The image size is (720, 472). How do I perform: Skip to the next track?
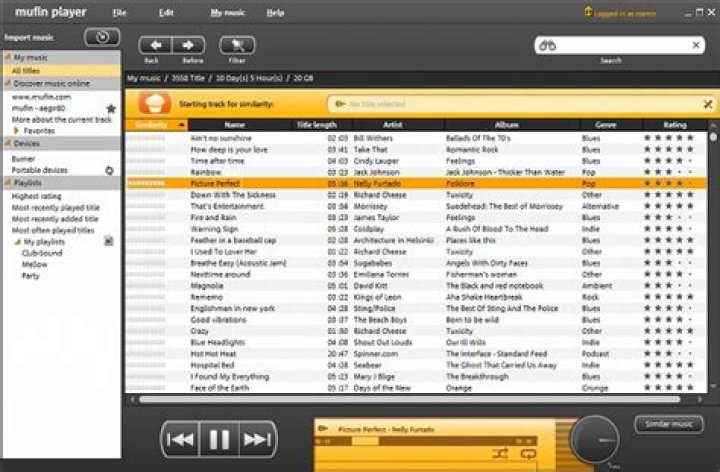pyautogui.click(x=258, y=439)
